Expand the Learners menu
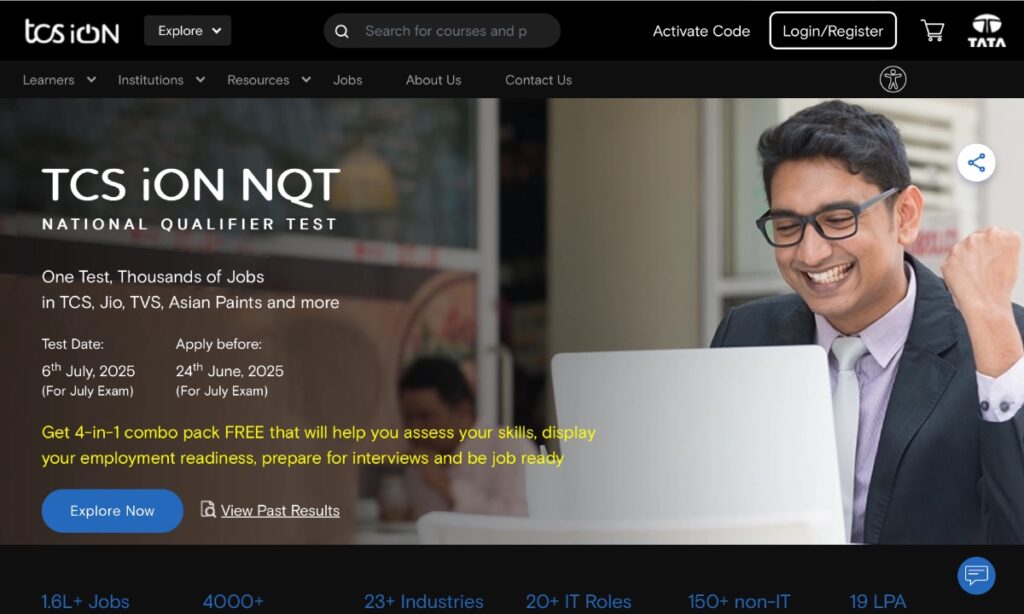1024x614 pixels. (x=59, y=80)
